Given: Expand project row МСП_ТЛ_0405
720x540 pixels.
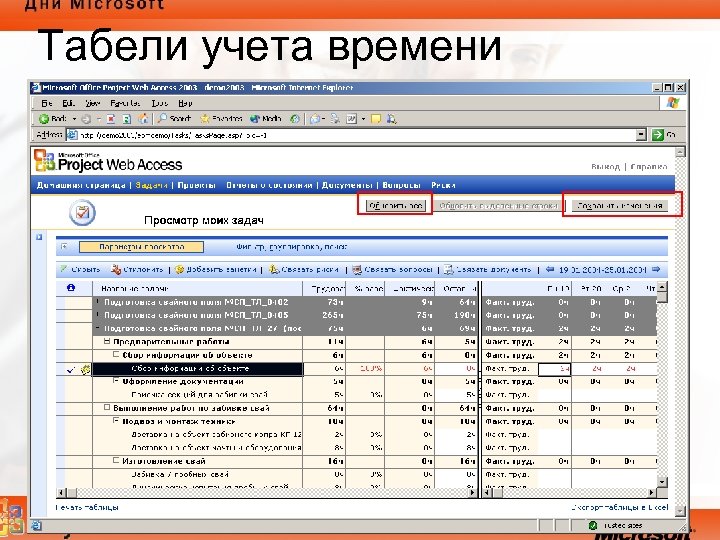Looking at the screenshot, I should pos(98,315).
